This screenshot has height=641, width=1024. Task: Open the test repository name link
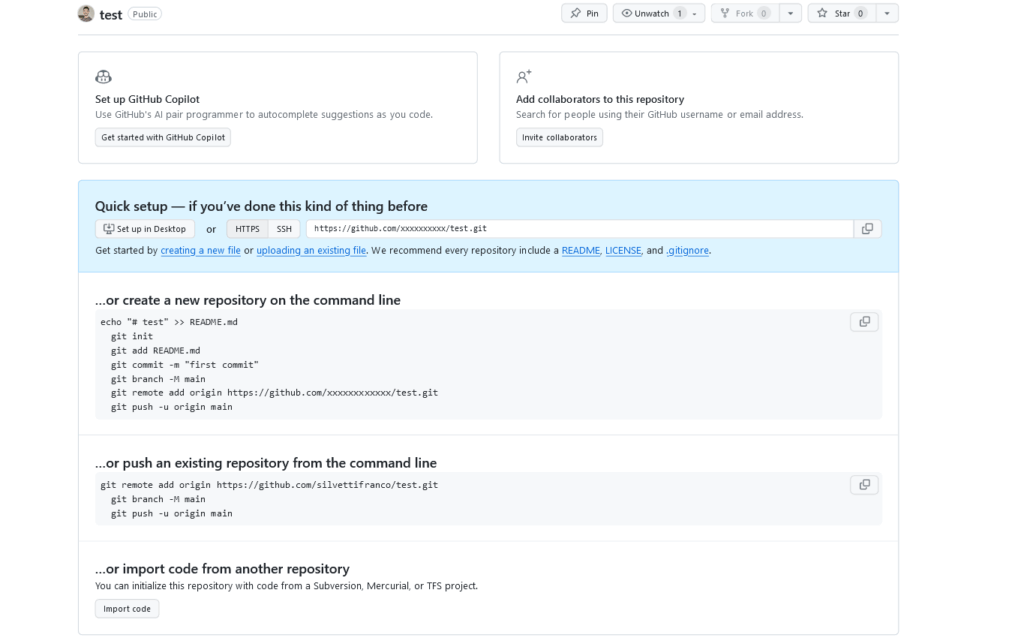coord(110,14)
